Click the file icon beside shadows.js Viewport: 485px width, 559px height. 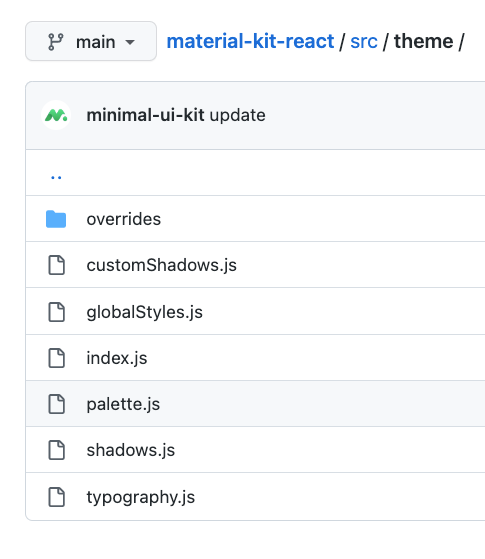[56, 450]
